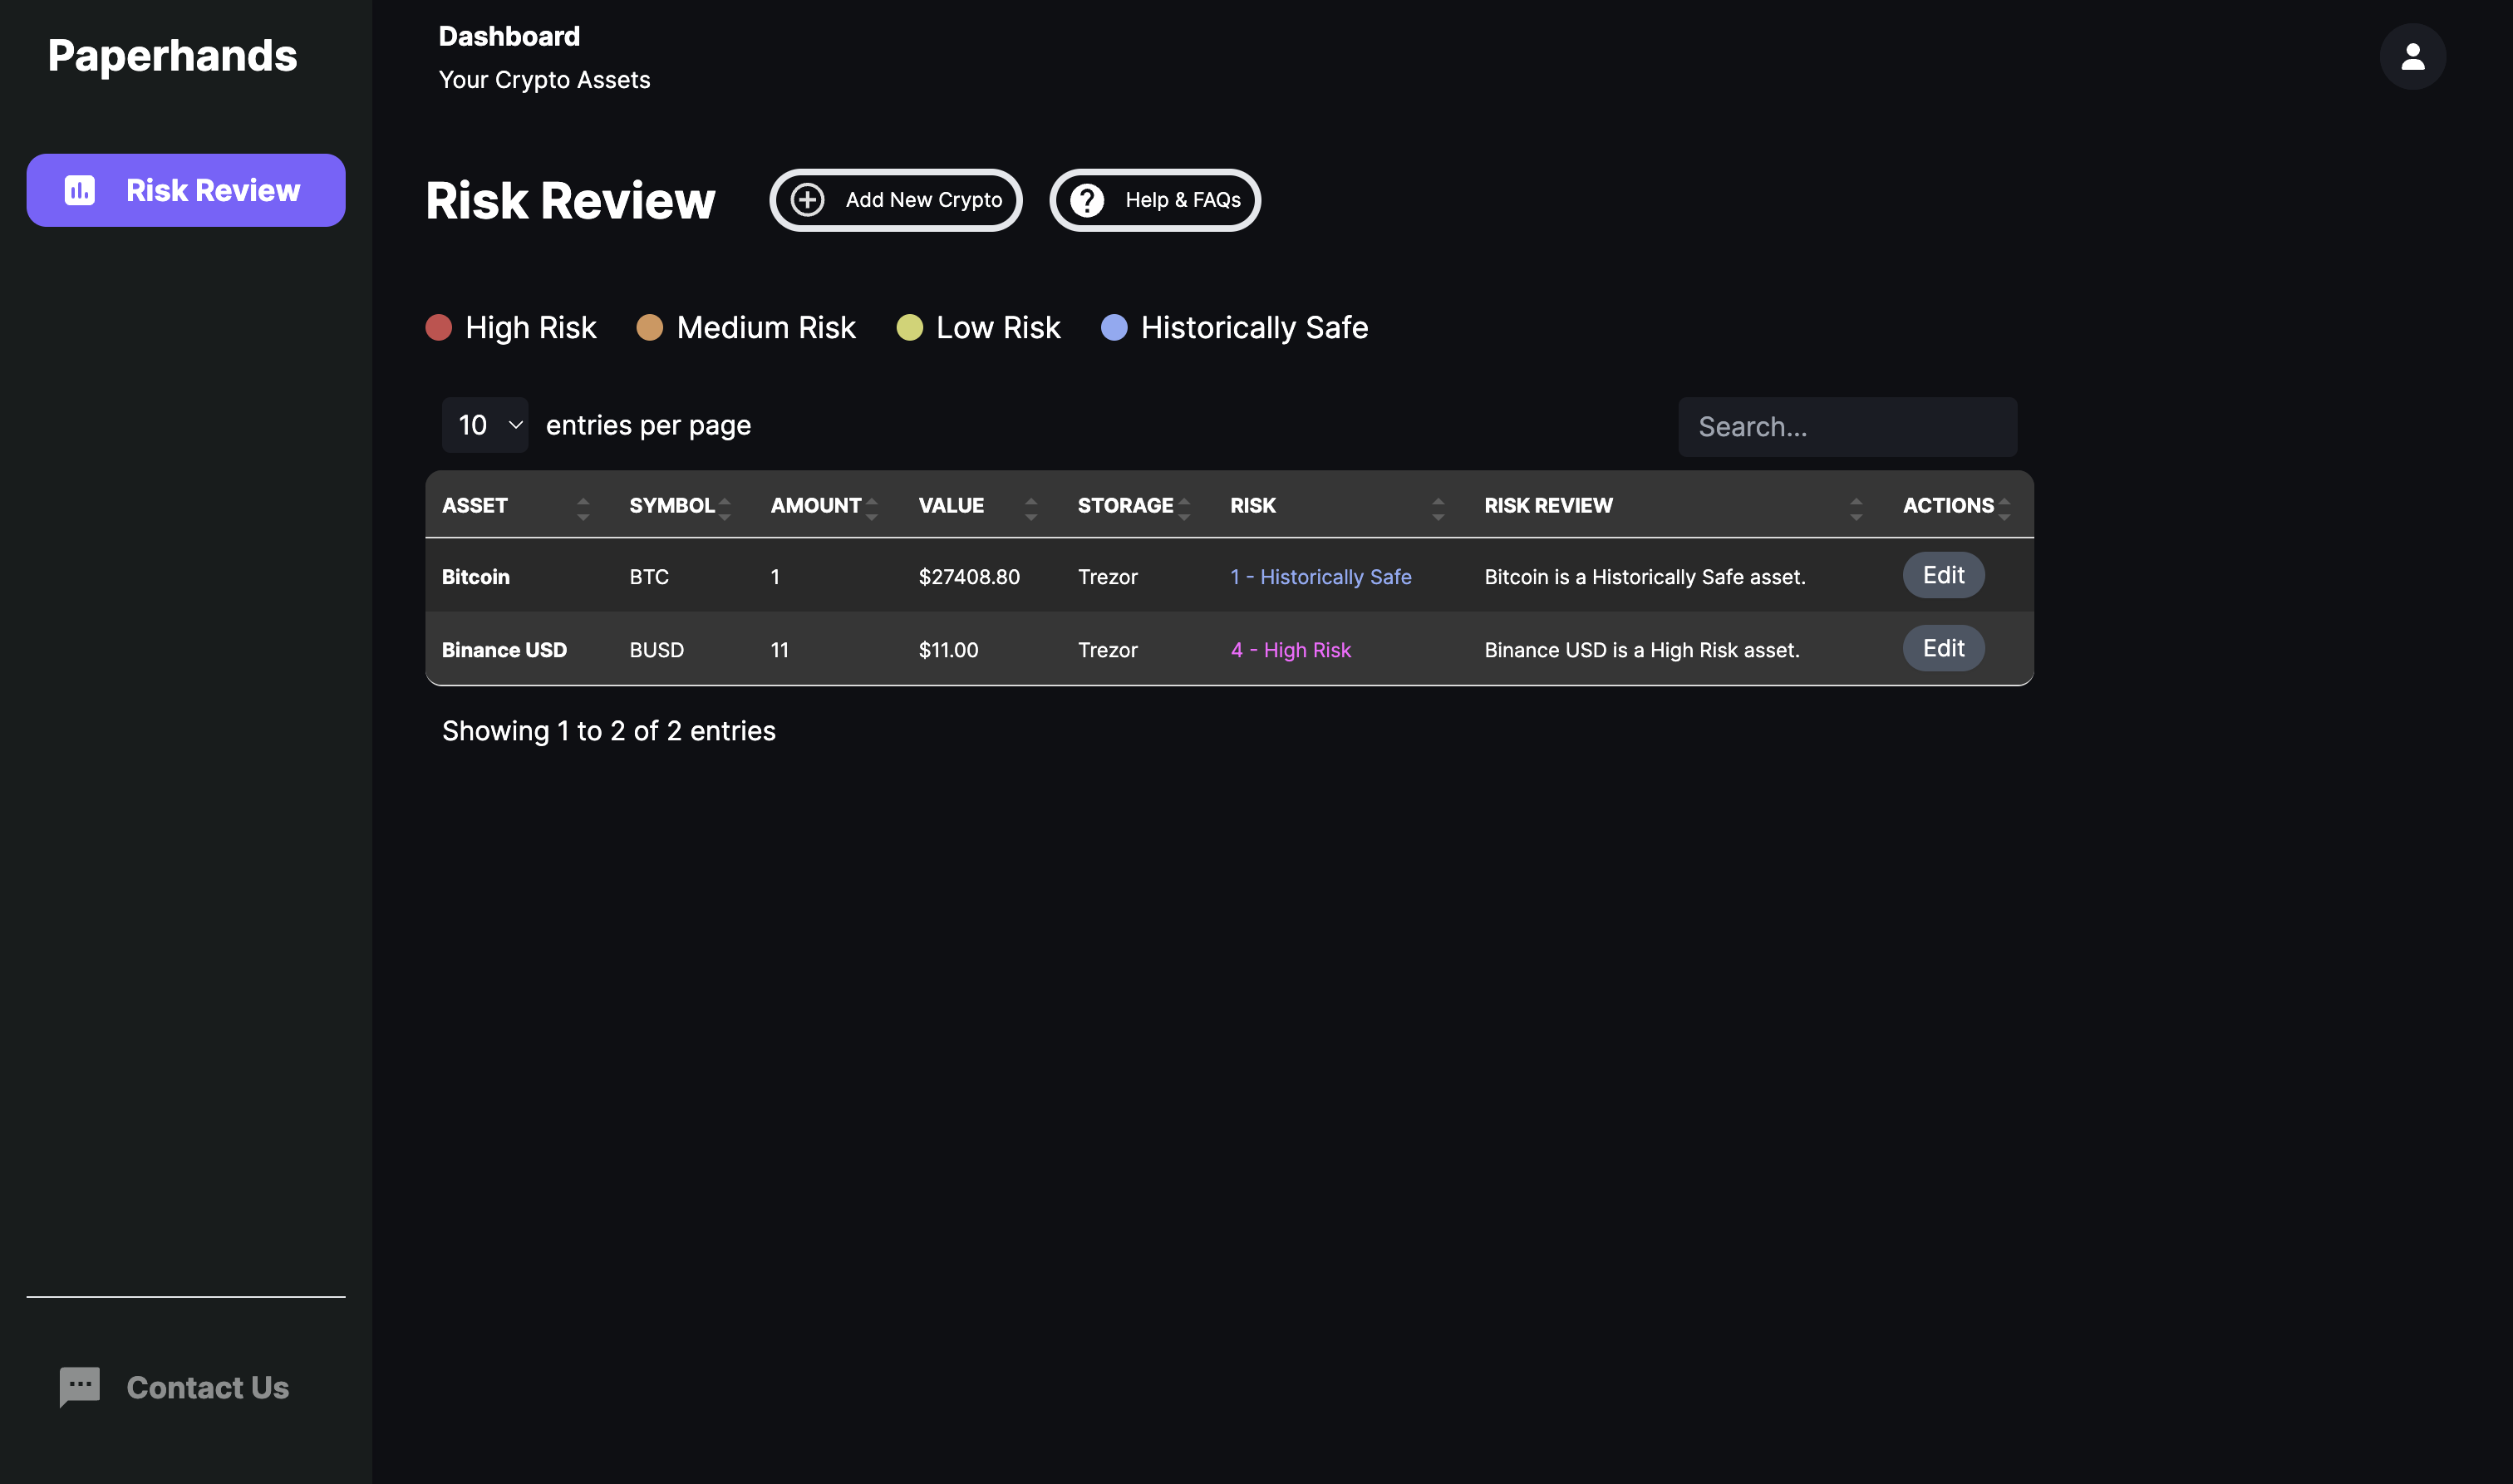This screenshot has height=1484, width=2513.
Task: Sort by the Symbol column header
Action: [672, 505]
